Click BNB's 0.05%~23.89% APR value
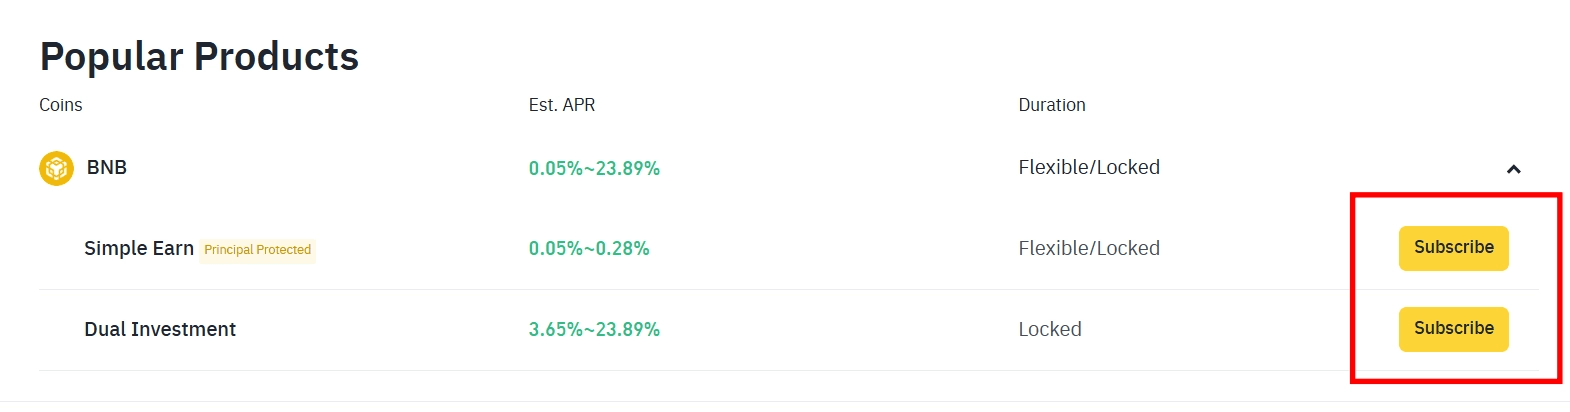 click(594, 168)
